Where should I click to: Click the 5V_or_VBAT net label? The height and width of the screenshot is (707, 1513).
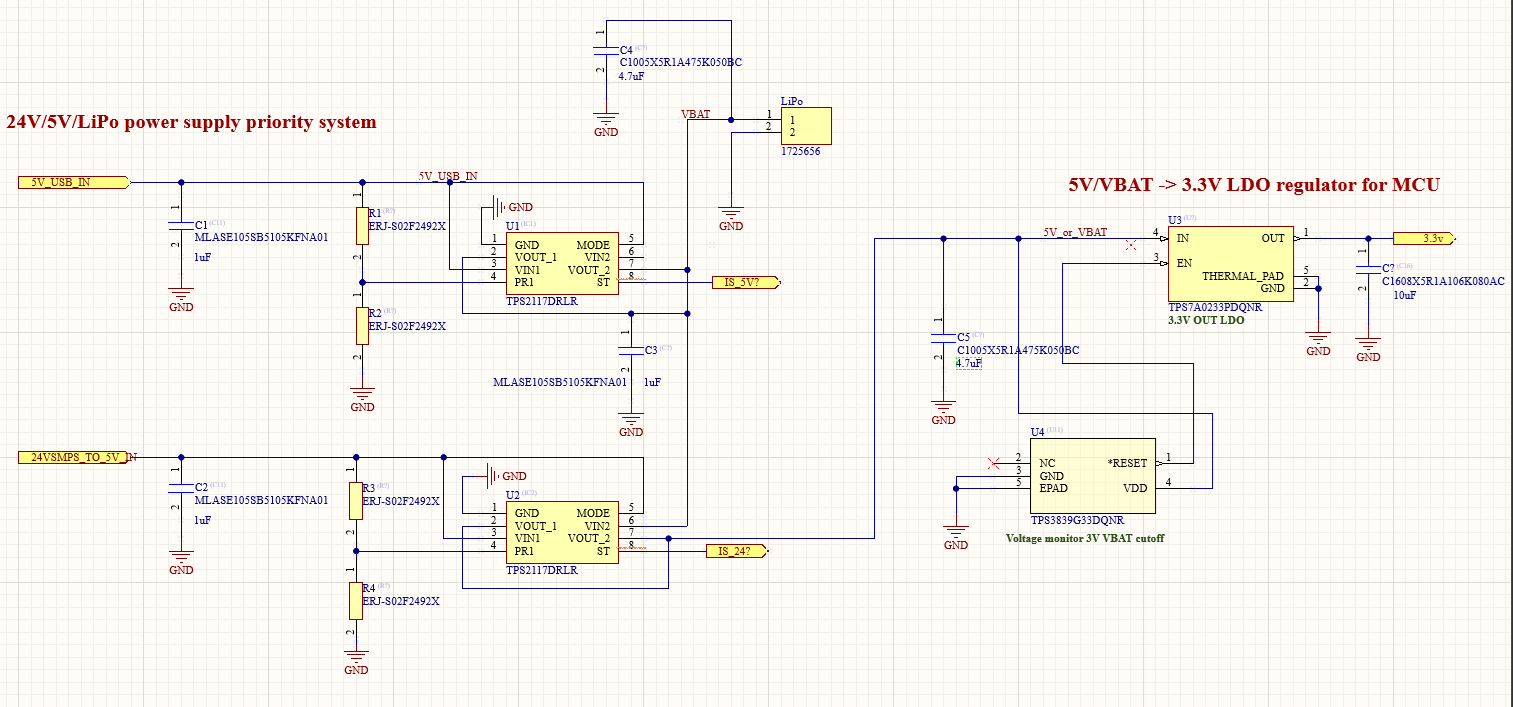(x=1075, y=232)
